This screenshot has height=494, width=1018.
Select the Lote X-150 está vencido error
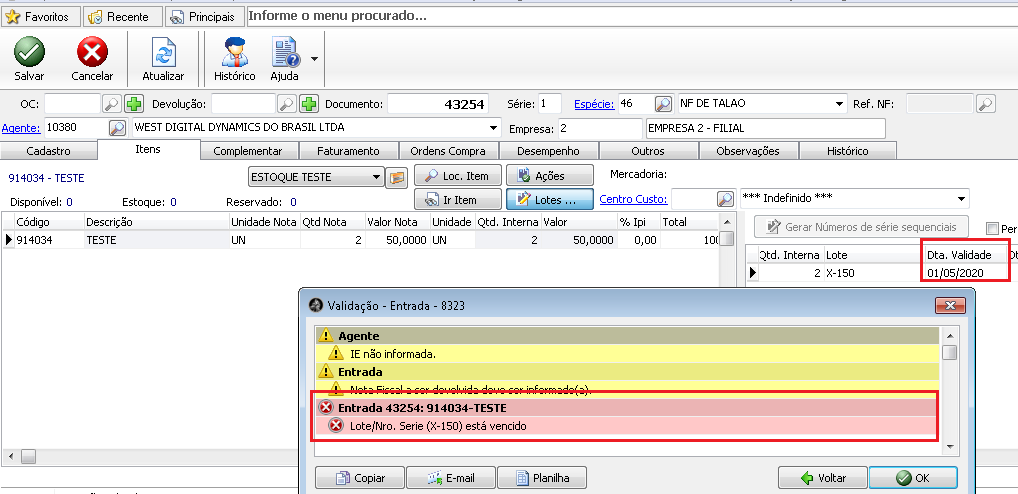pyautogui.click(x=627, y=426)
